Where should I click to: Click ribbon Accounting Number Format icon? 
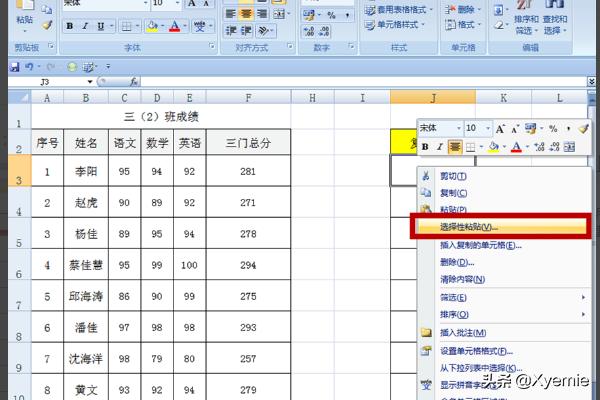pyautogui.click(x=309, y=15)
